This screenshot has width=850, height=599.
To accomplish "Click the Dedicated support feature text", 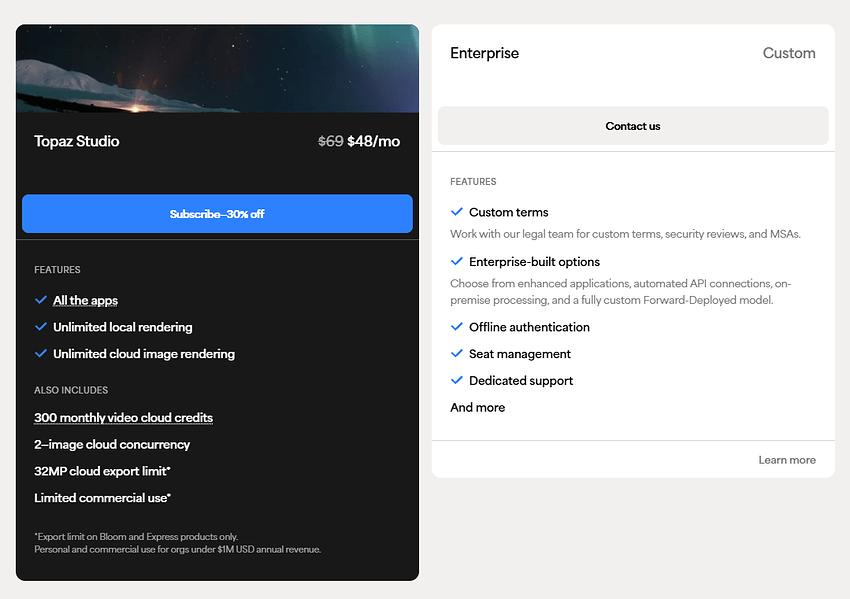I will click(520, 381).
